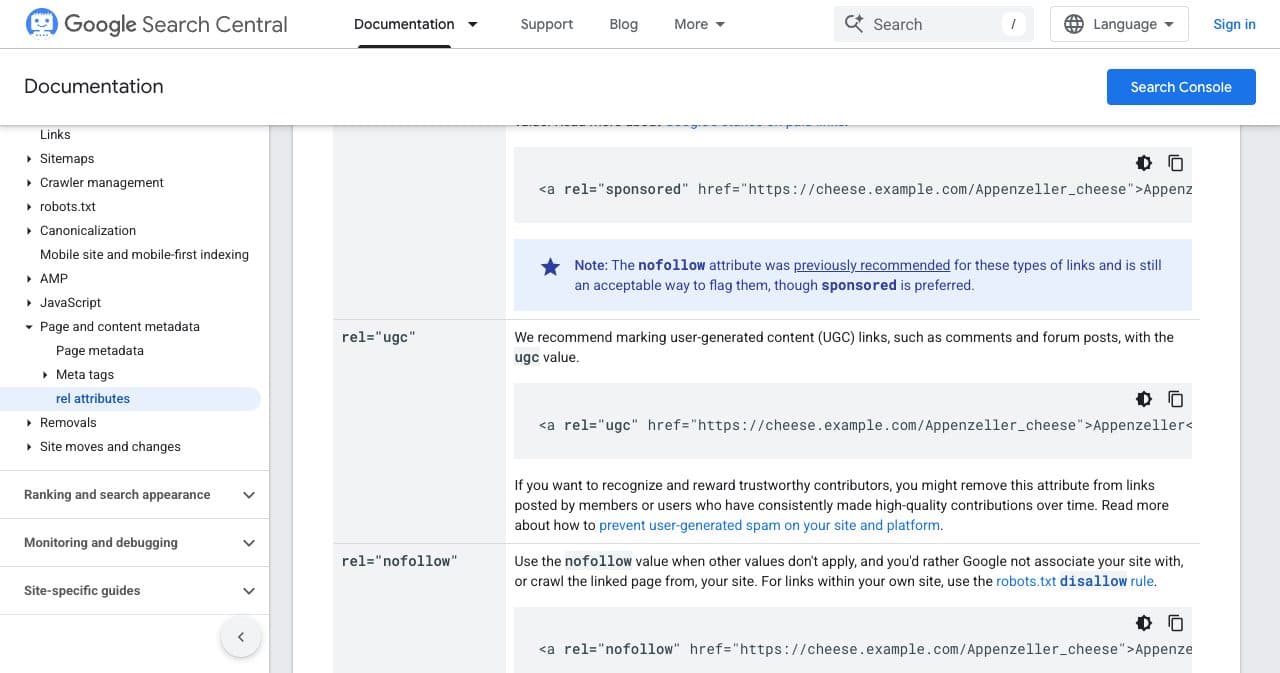This screenshot has height=673, width=1280.
Task: Toggle dark theme on nofollow code sample
Action: pyautogui.click(x=1144, y=623)
